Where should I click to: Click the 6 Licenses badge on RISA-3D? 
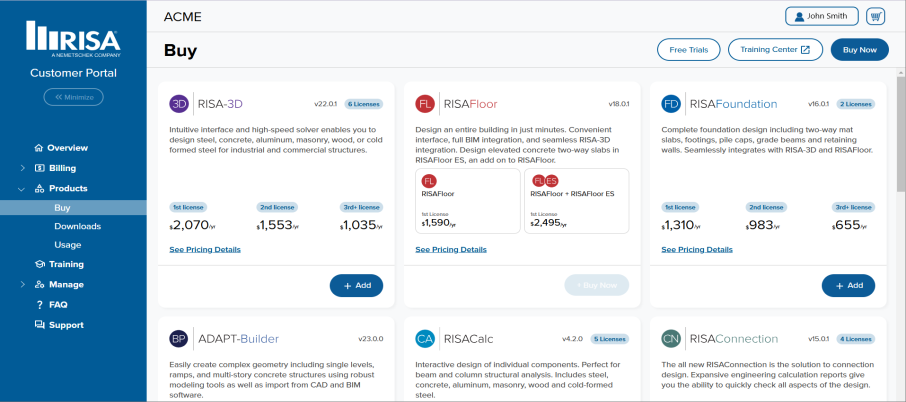[x=363, y=104]
